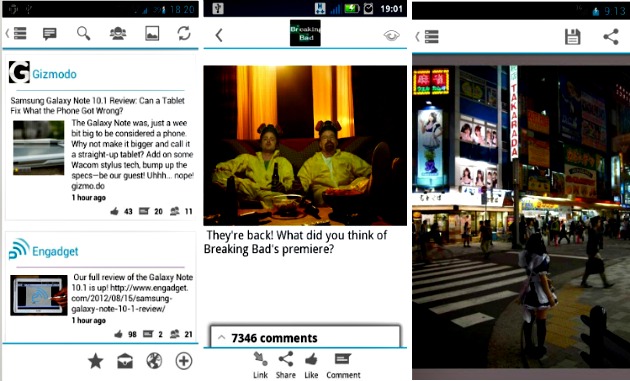Tap the battery icon in the middle status bar
Viewport: 630px width, 381px height.
(x=352, y=8)
